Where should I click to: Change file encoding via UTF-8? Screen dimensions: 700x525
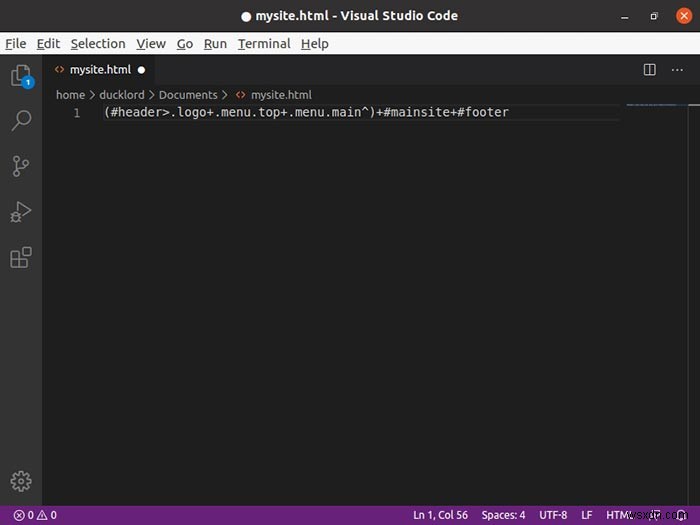coord(553,515)
